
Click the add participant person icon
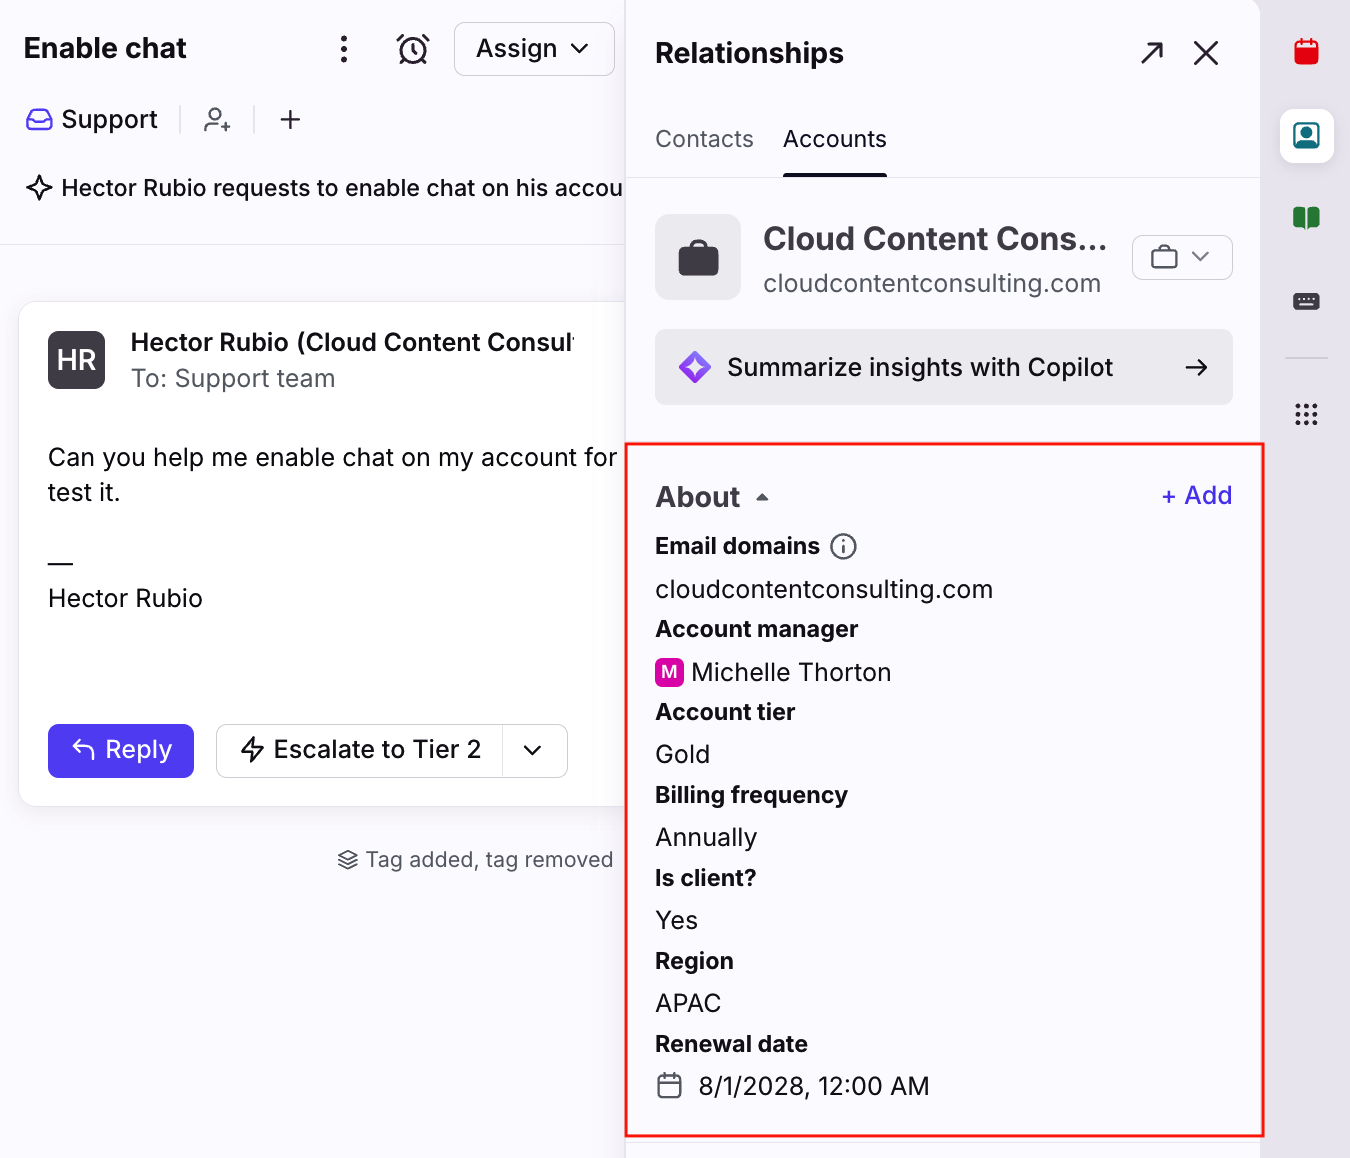click(x=217, y=120)
